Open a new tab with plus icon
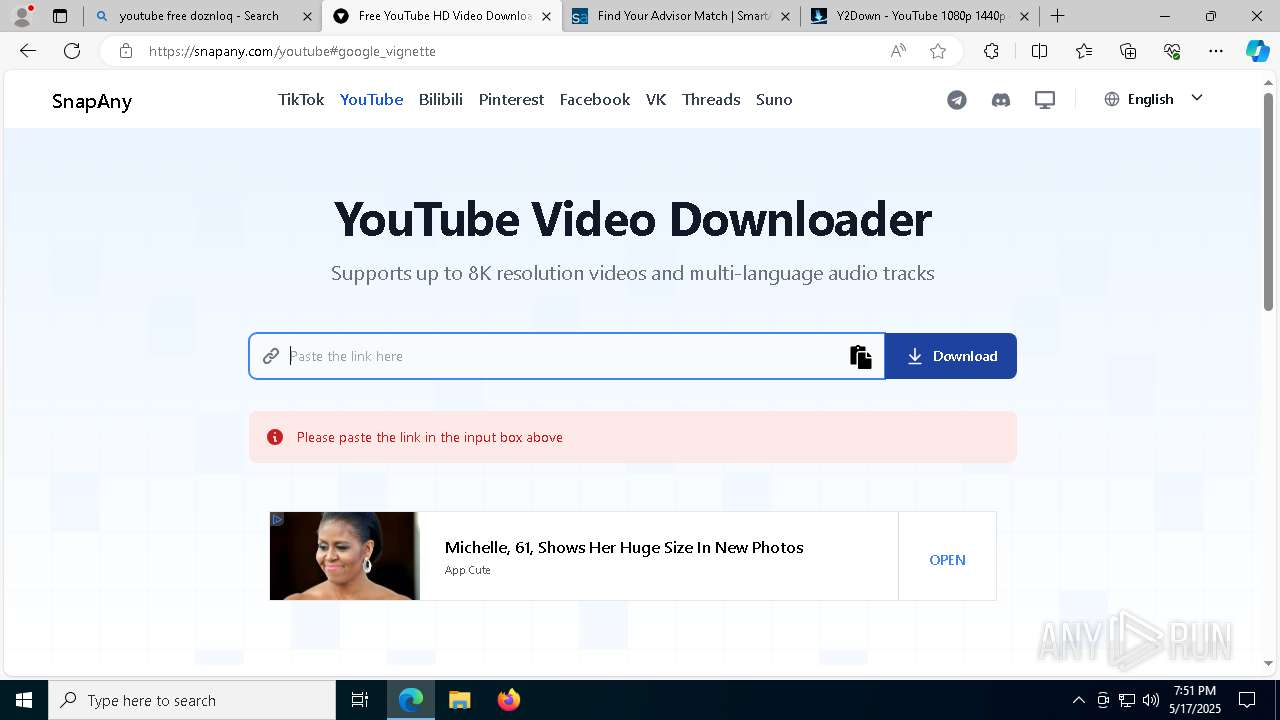 (1057, 16)
